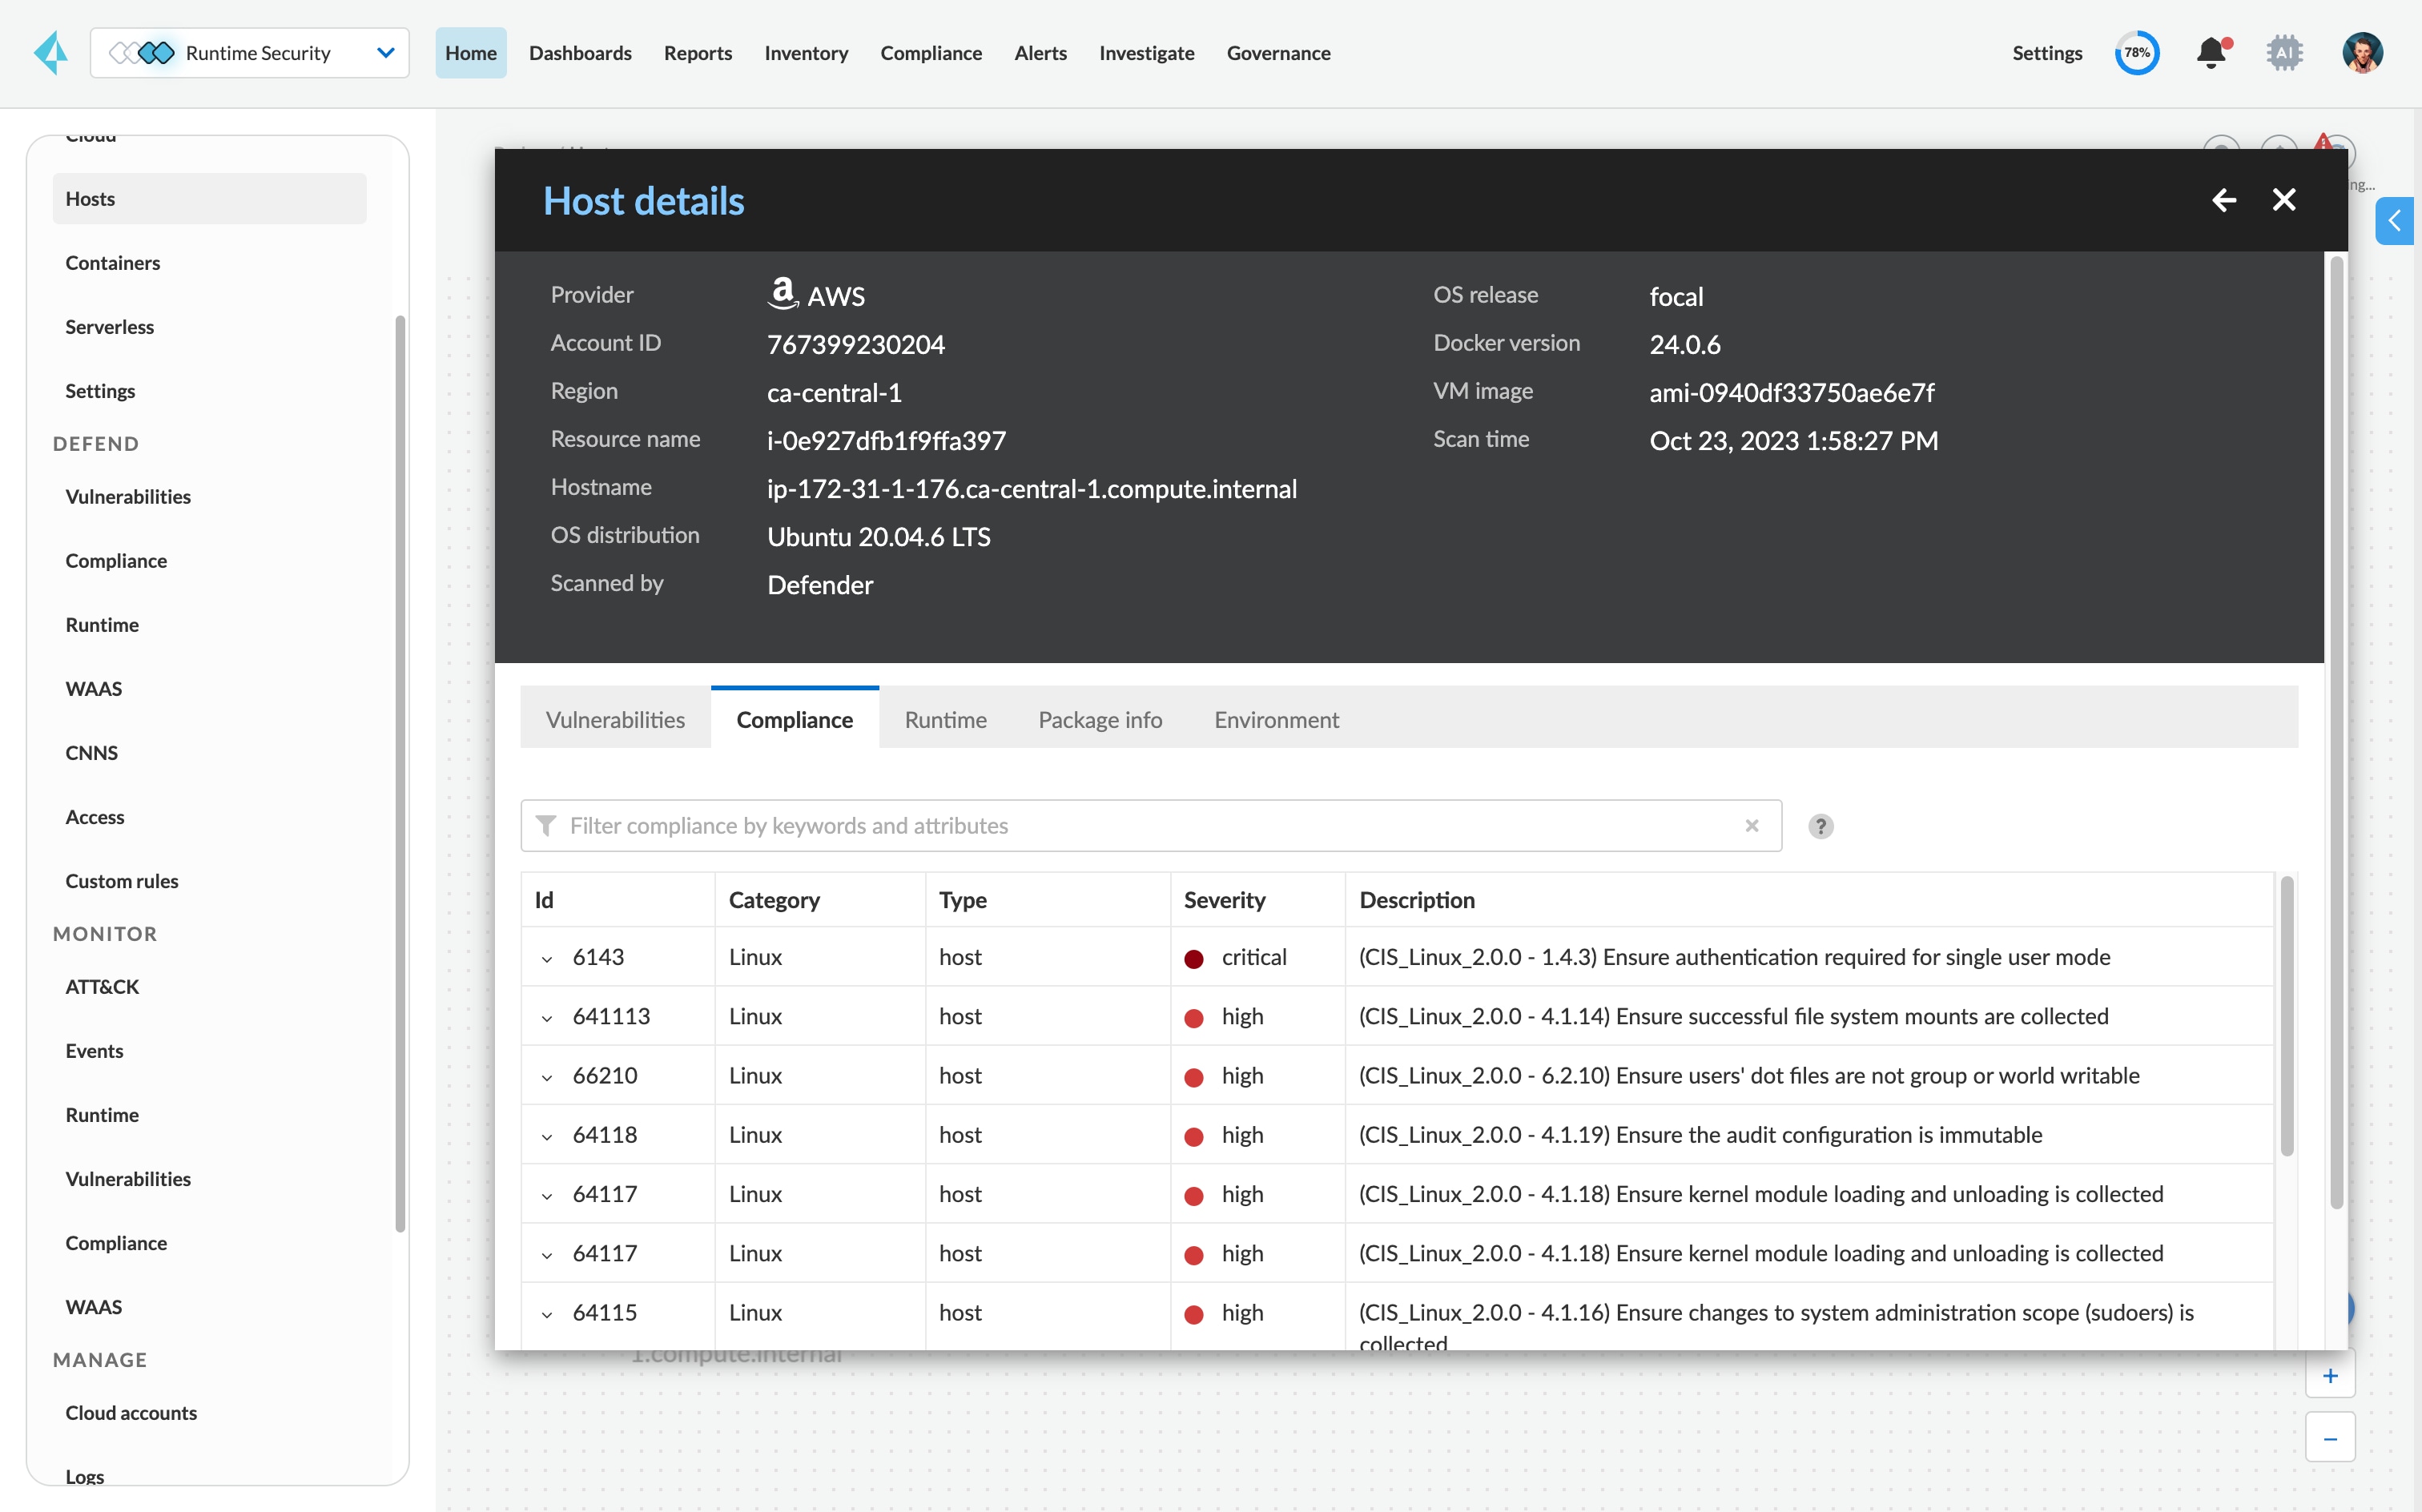
Task: Expand compliance row 64115
Action: click(x=547, y=1313)
